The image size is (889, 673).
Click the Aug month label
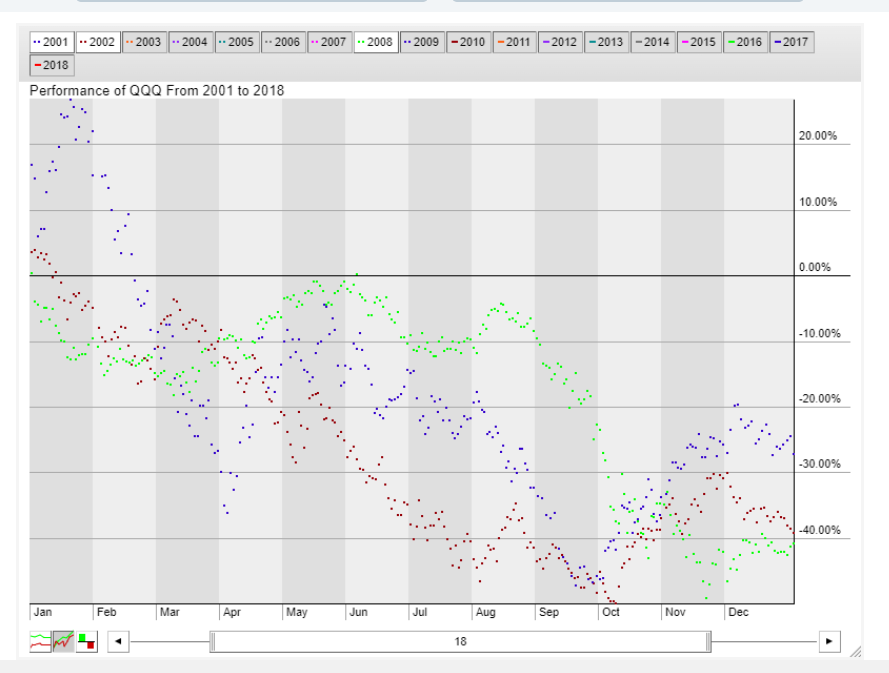point(485,612)
